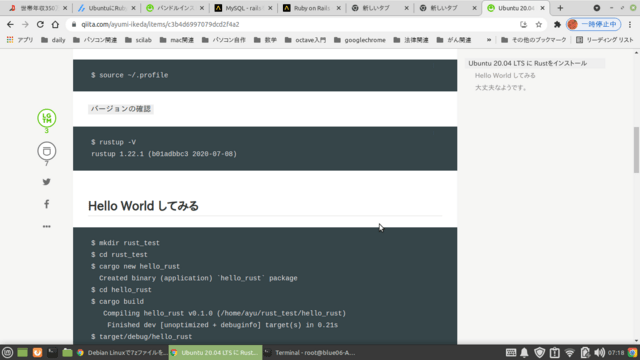The height and width of the screenshot is (360, 640).
Task: Open the notifications bell in tray
Action: tap(524, 352)
